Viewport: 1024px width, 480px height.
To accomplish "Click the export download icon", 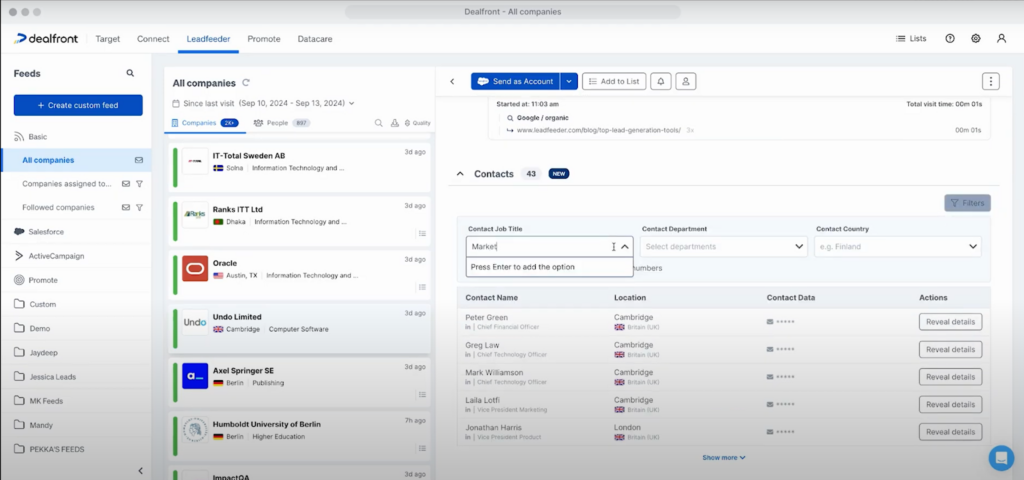I will [394, 123].
